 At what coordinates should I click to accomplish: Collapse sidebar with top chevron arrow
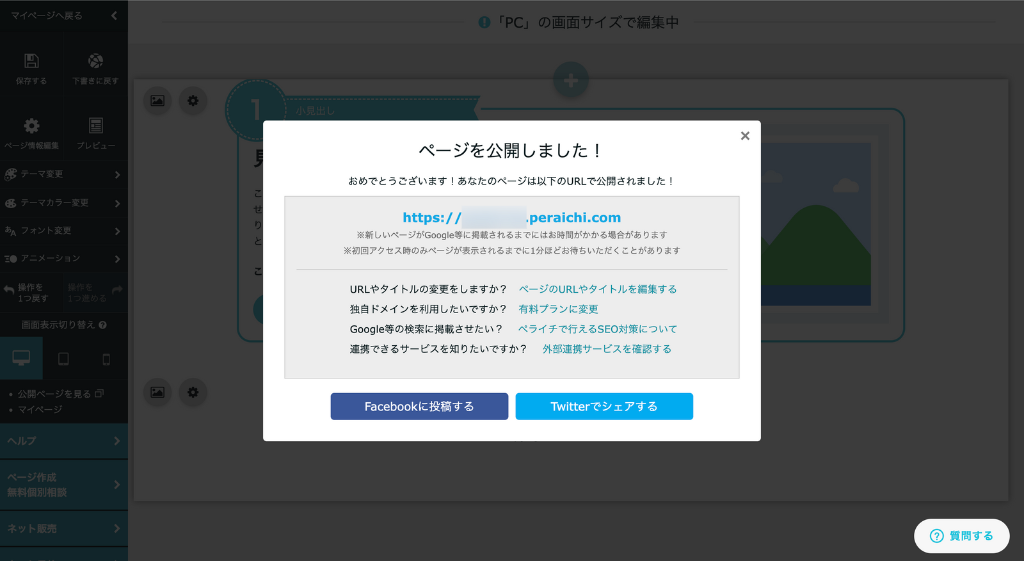114,15
